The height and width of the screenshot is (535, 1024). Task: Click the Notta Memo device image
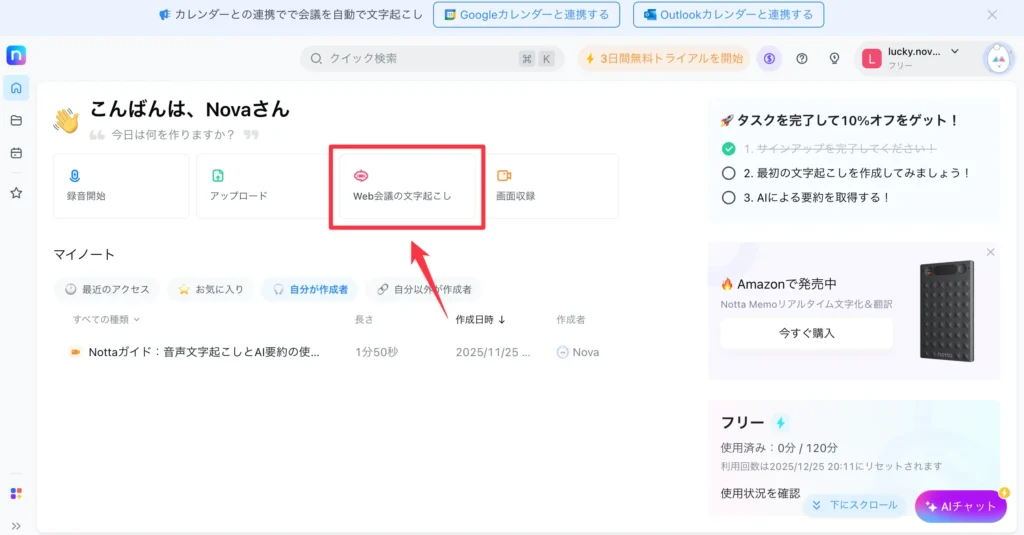pyautogui.click(x=947, y=311)
